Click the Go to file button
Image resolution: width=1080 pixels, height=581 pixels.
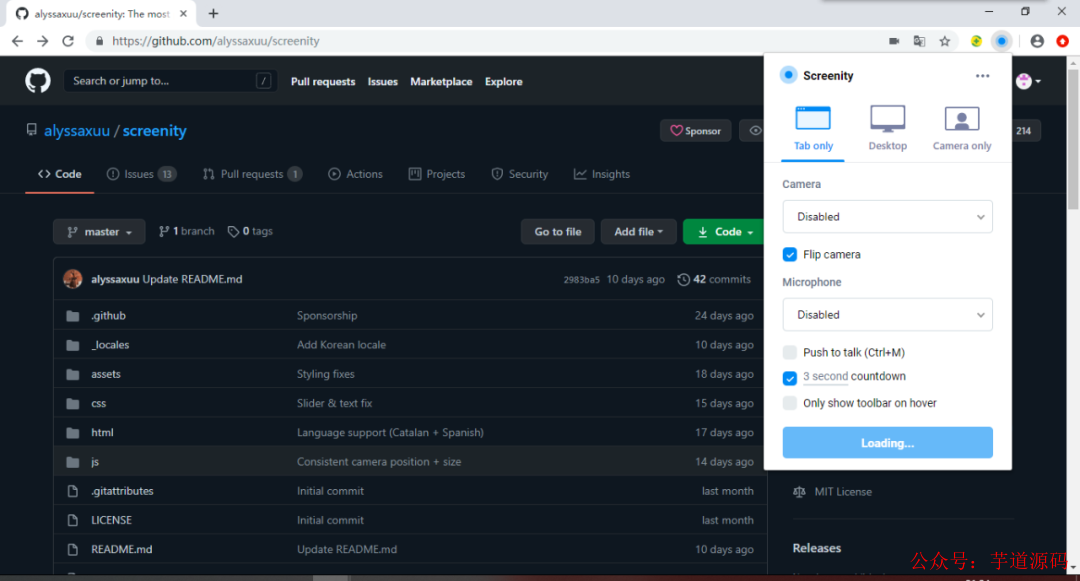[x=558, y=232]
